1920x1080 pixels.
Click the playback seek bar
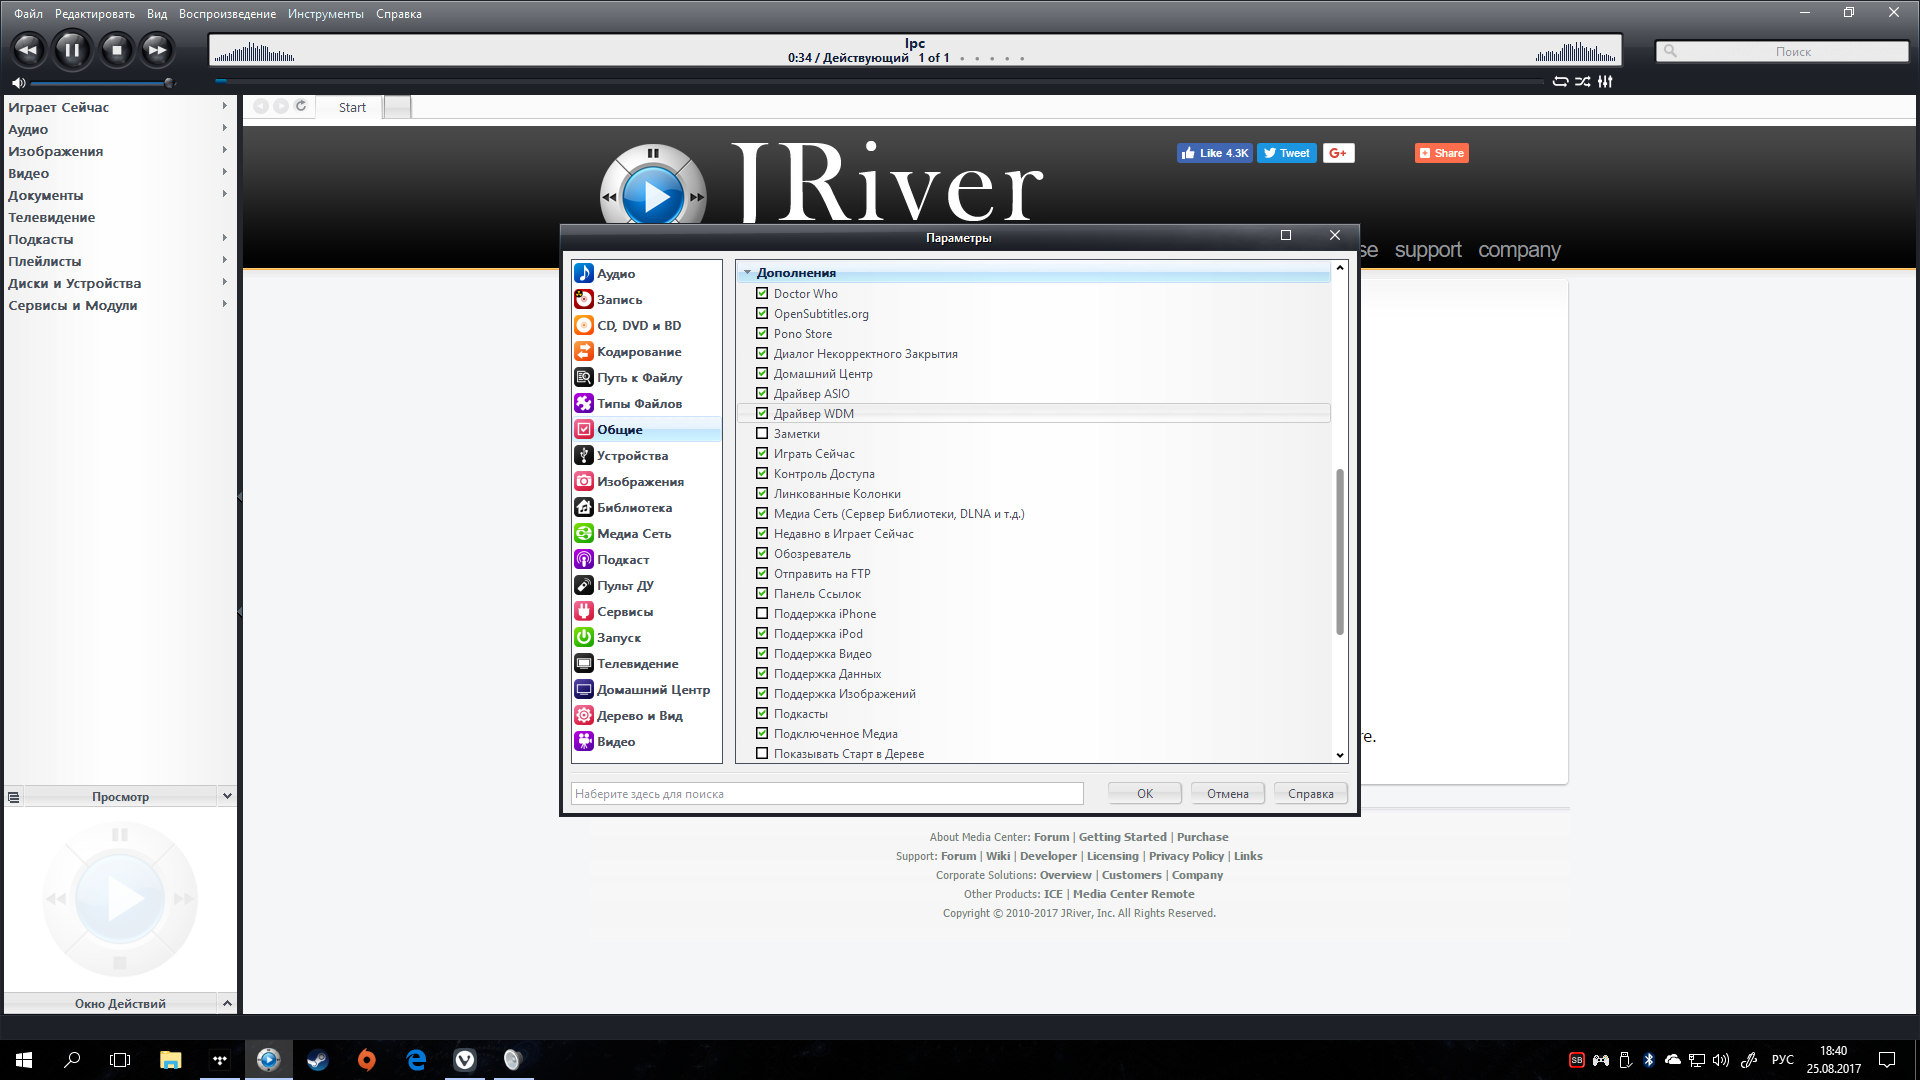(880, 82)
